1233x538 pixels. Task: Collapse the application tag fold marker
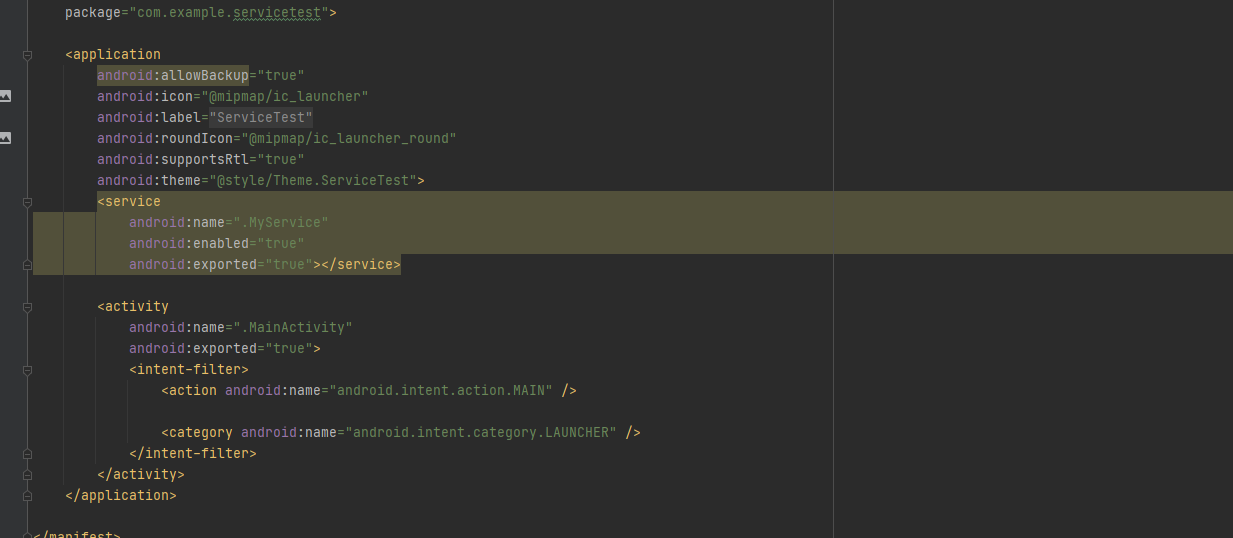click(27, 55)
